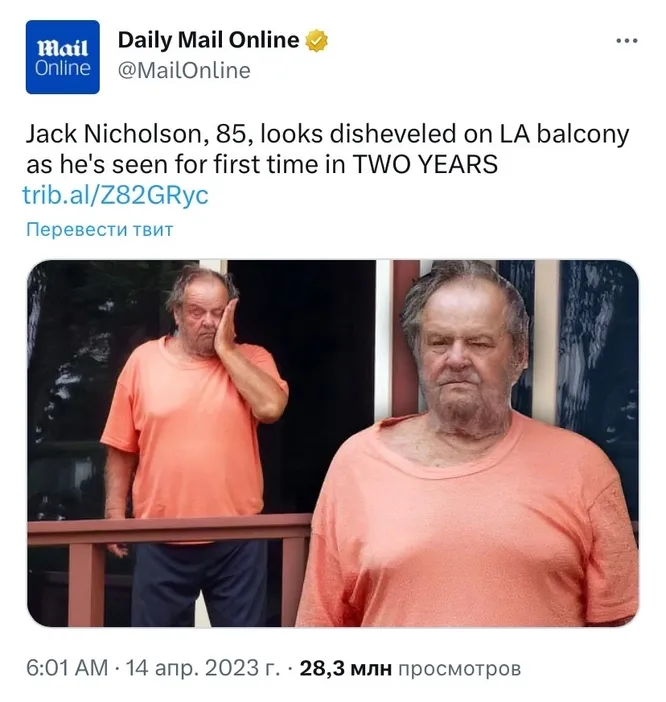Click the word Online in blue logo
Screen dimensions: 666x702
point(63,68)
